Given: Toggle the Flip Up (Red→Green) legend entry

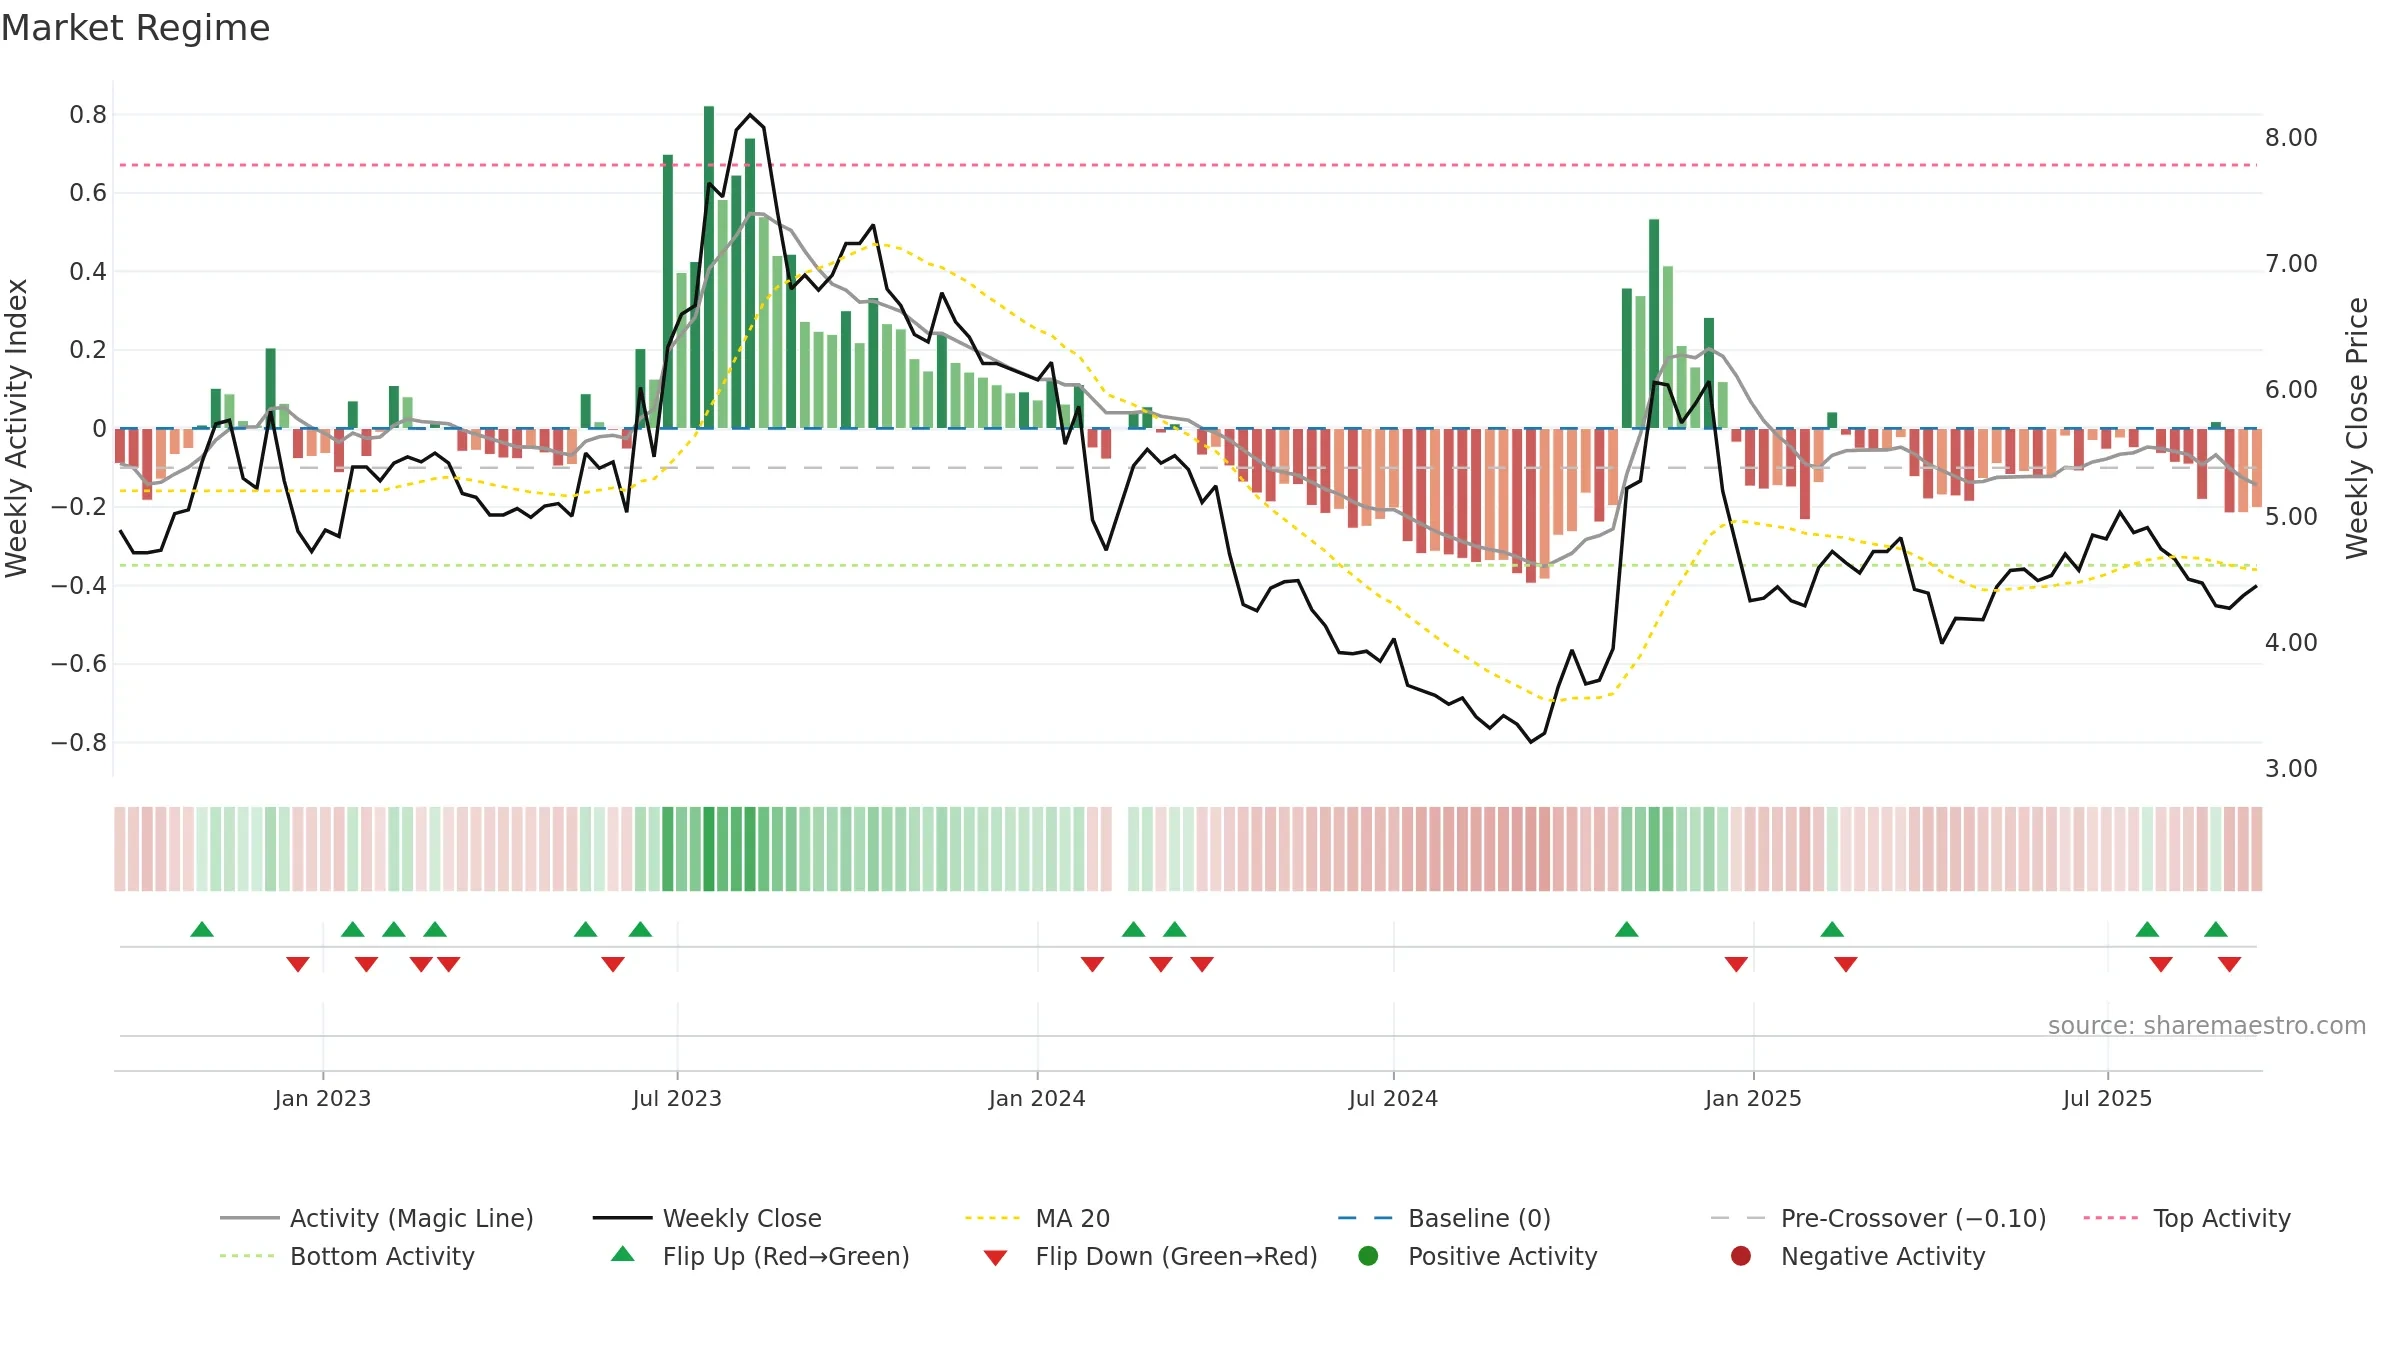Looking at the screenshot, I should pos(761,1256).
